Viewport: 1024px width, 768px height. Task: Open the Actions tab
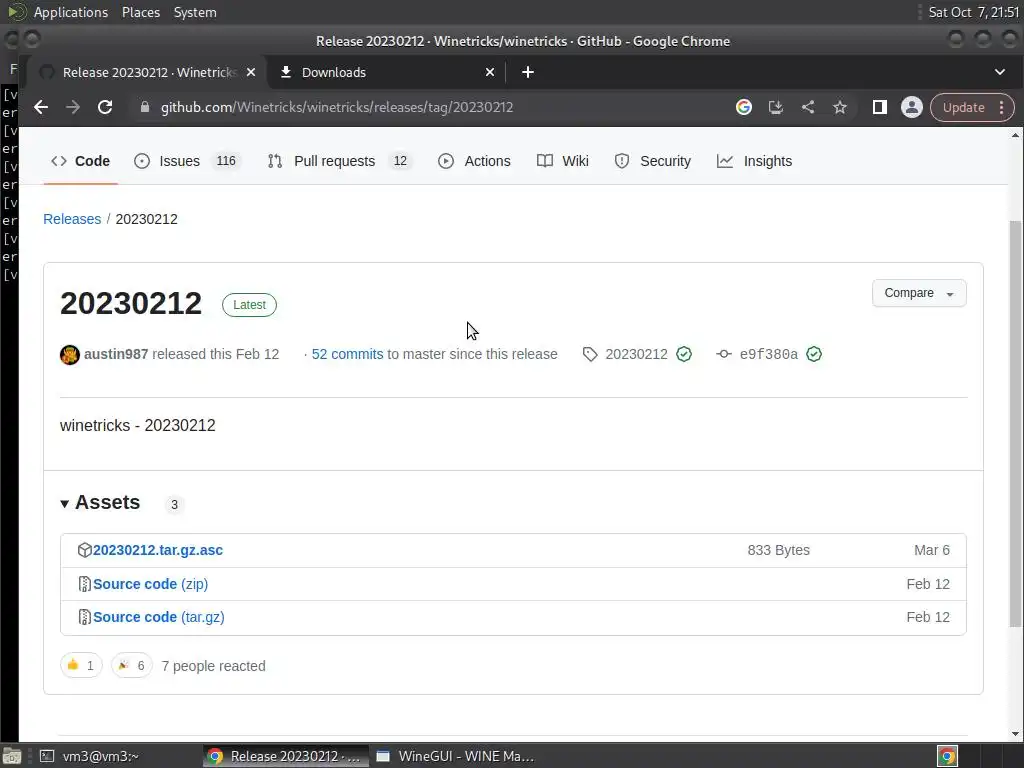tap(475, 161)
